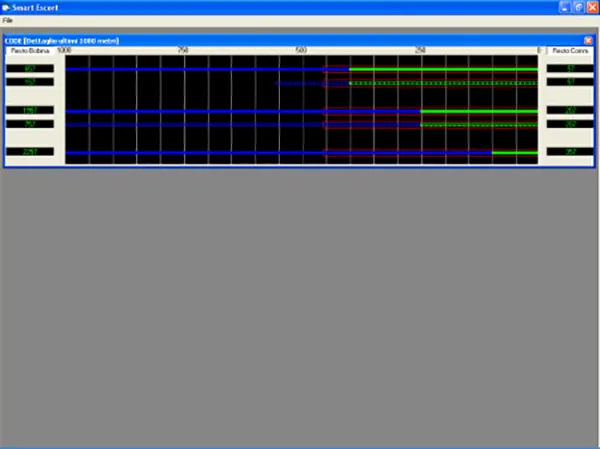
Task: Open the File menu
Action: [7, 20]
